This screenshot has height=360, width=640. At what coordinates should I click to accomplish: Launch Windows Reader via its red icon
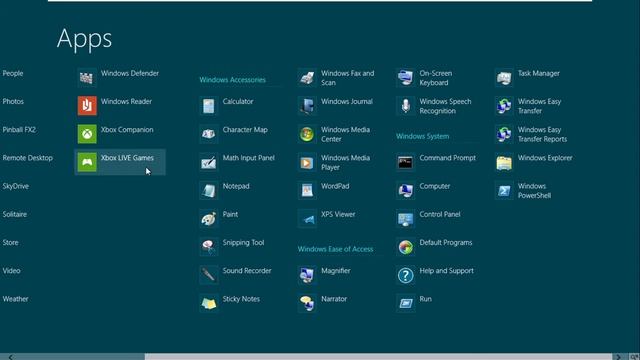87,106
